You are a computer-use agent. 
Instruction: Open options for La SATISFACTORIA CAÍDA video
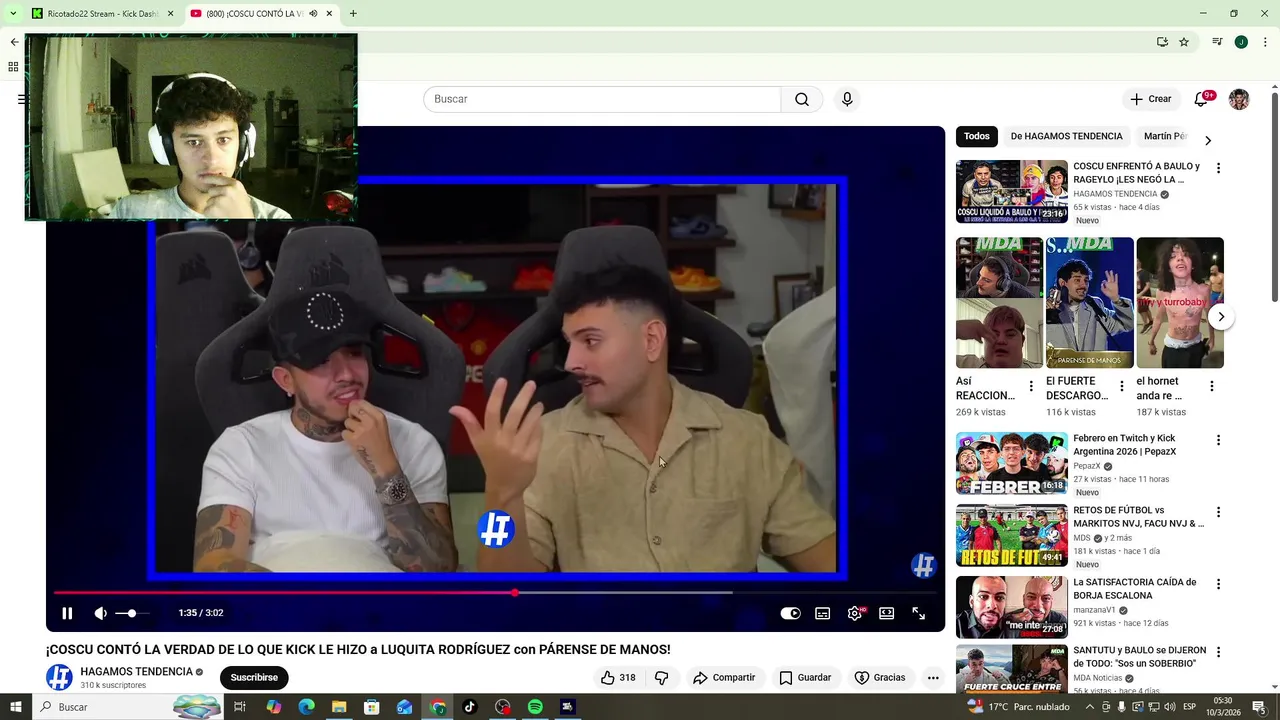(1218, 584)
